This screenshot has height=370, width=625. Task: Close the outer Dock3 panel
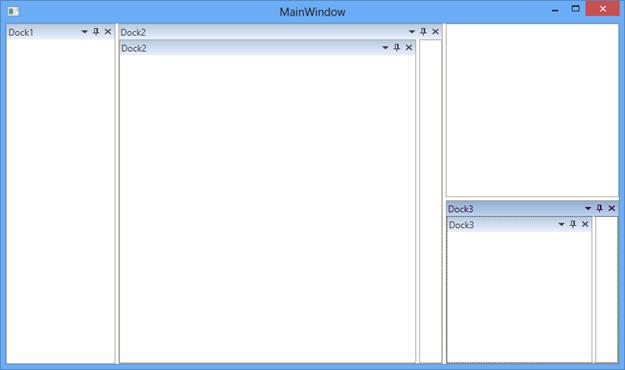click(612, 208)
